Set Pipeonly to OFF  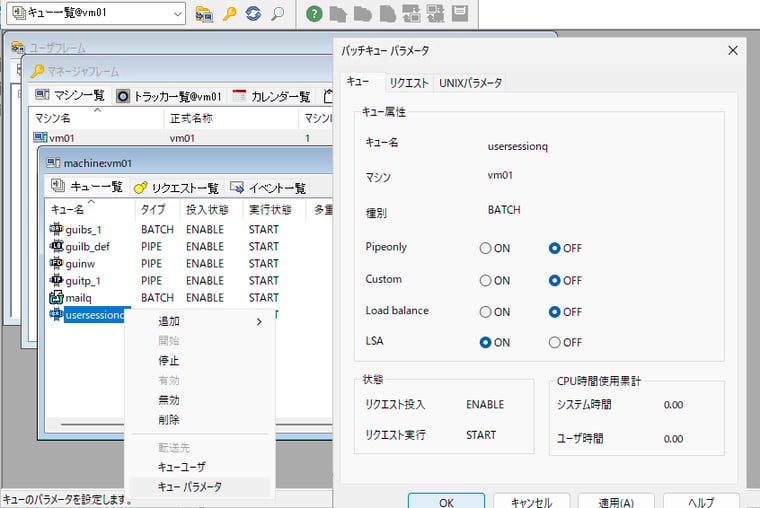pyautogui.click(x=554, y=248)
